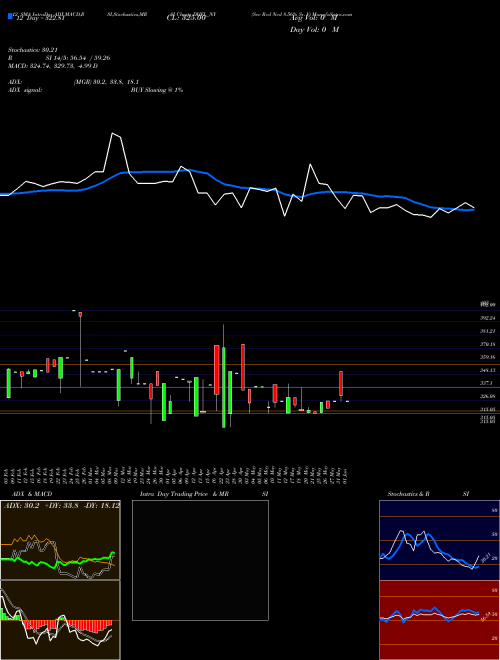Click the 359.16 price axis label
Screen dimensions: 500x660
point(488,357)
